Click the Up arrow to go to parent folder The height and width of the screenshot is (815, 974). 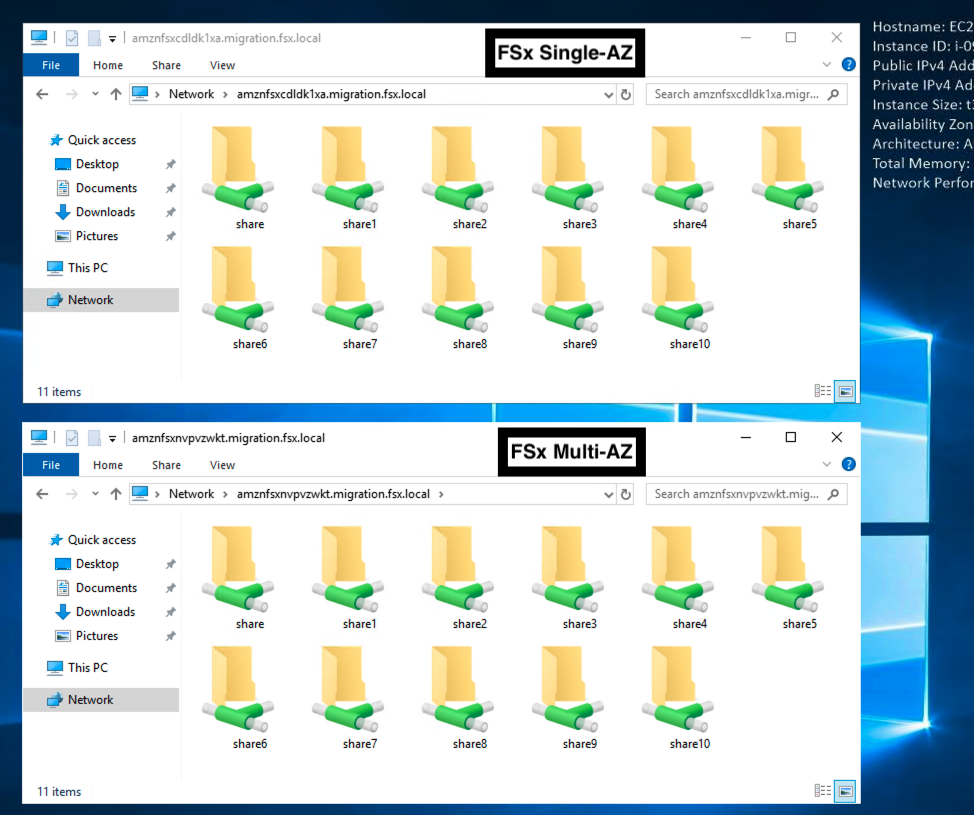pos(117,93)
